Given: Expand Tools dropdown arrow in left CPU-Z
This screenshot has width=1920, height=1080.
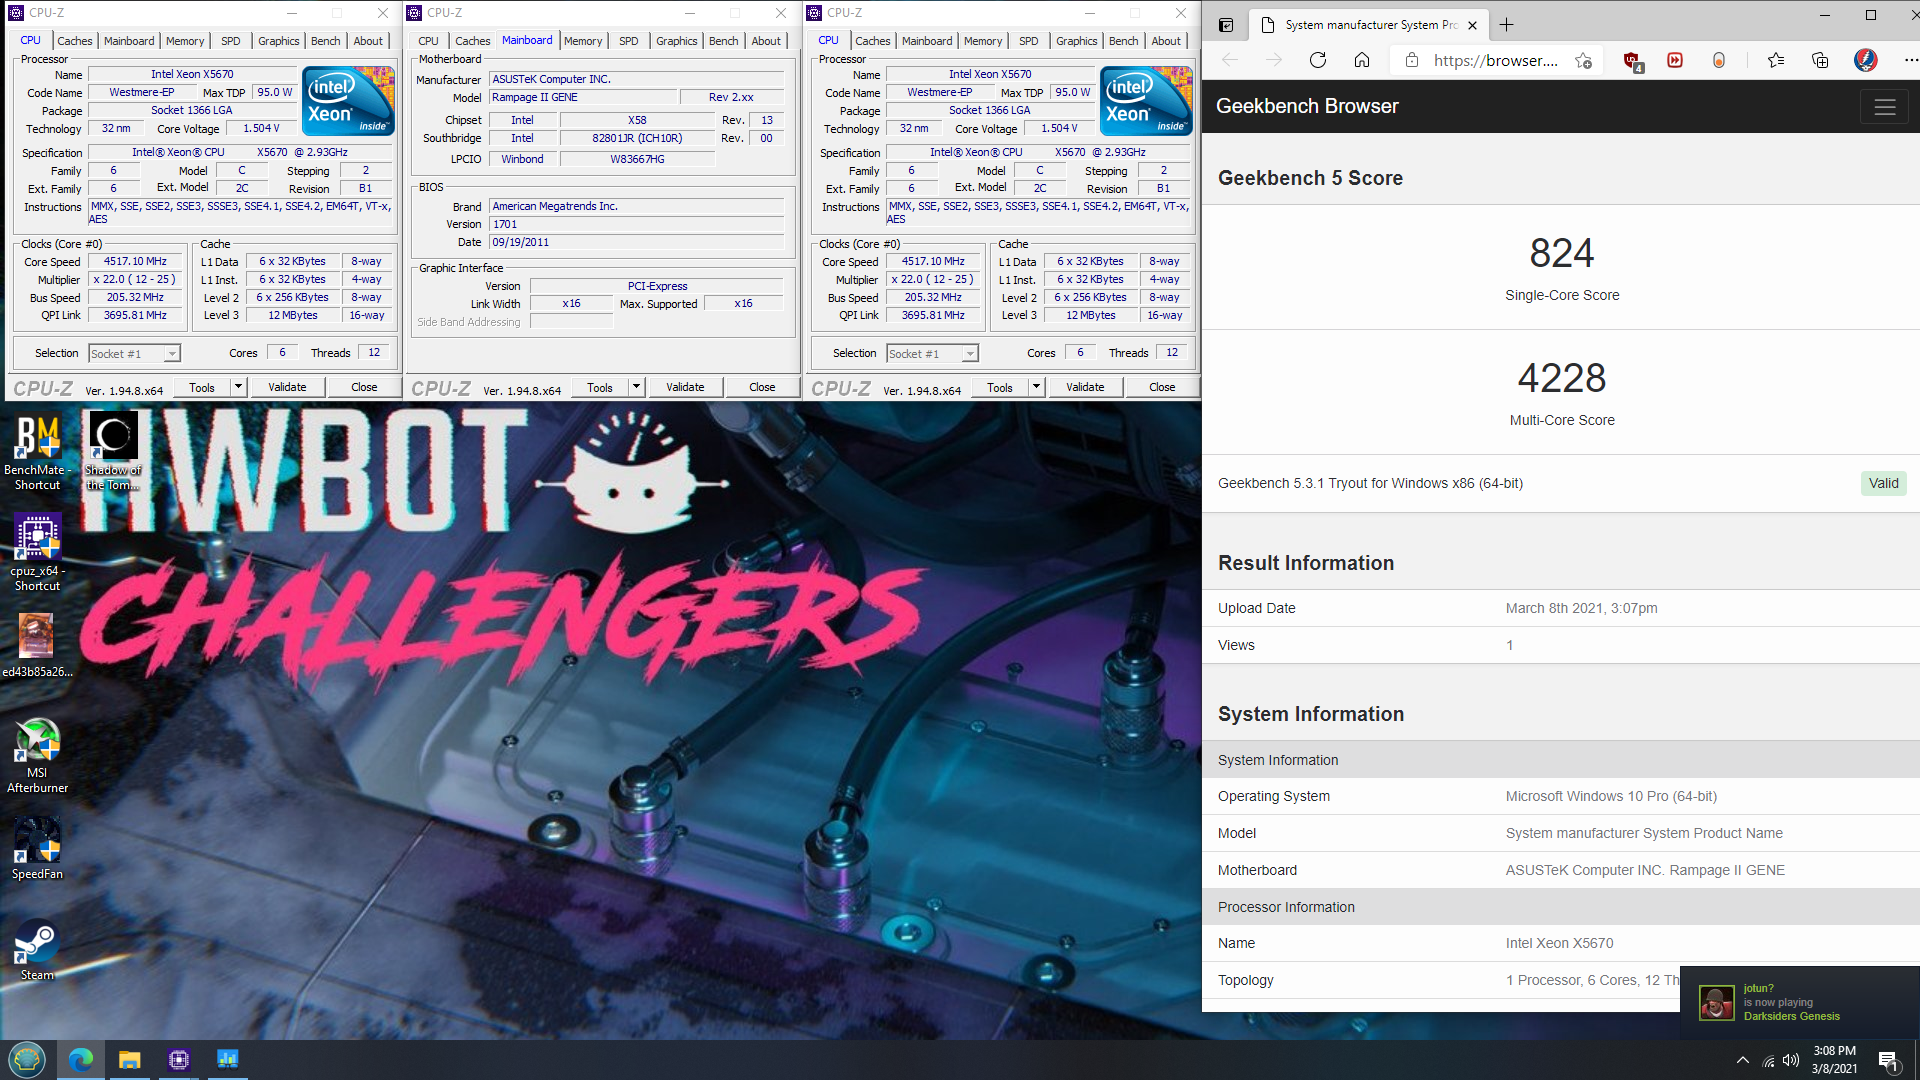Looking at the screenshot, I should click(x=238, y=387).
